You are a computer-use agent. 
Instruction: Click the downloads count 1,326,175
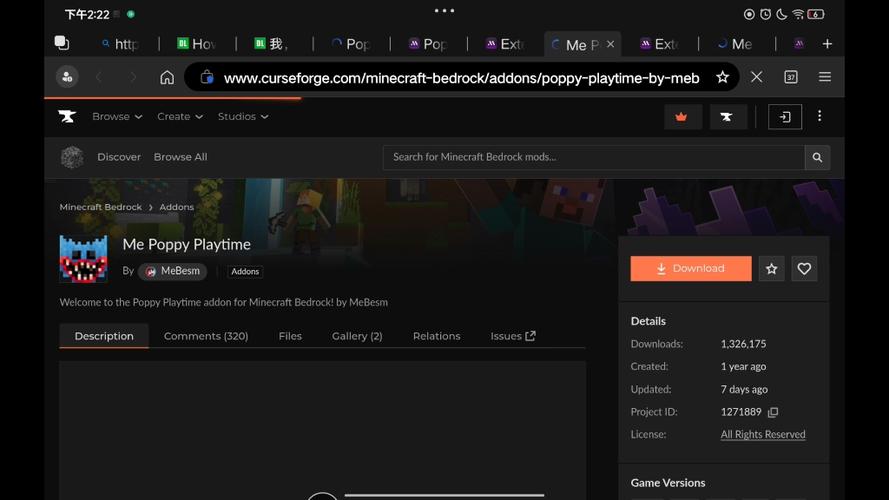pyautogui.click(x=743, y=344)
